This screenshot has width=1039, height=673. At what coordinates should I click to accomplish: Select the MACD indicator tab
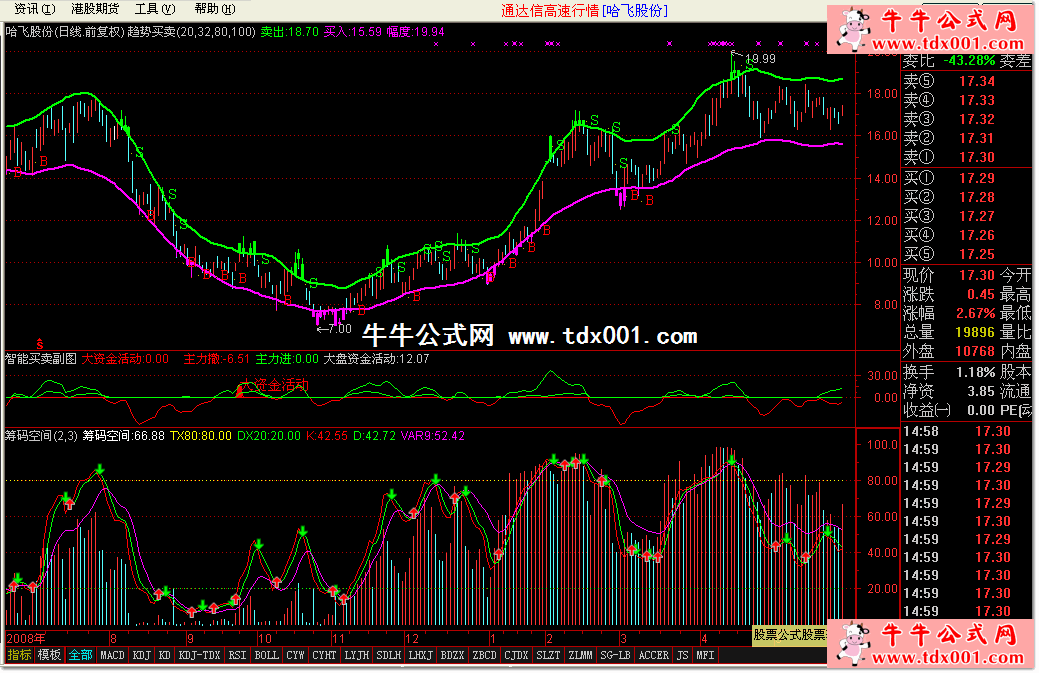112,655
